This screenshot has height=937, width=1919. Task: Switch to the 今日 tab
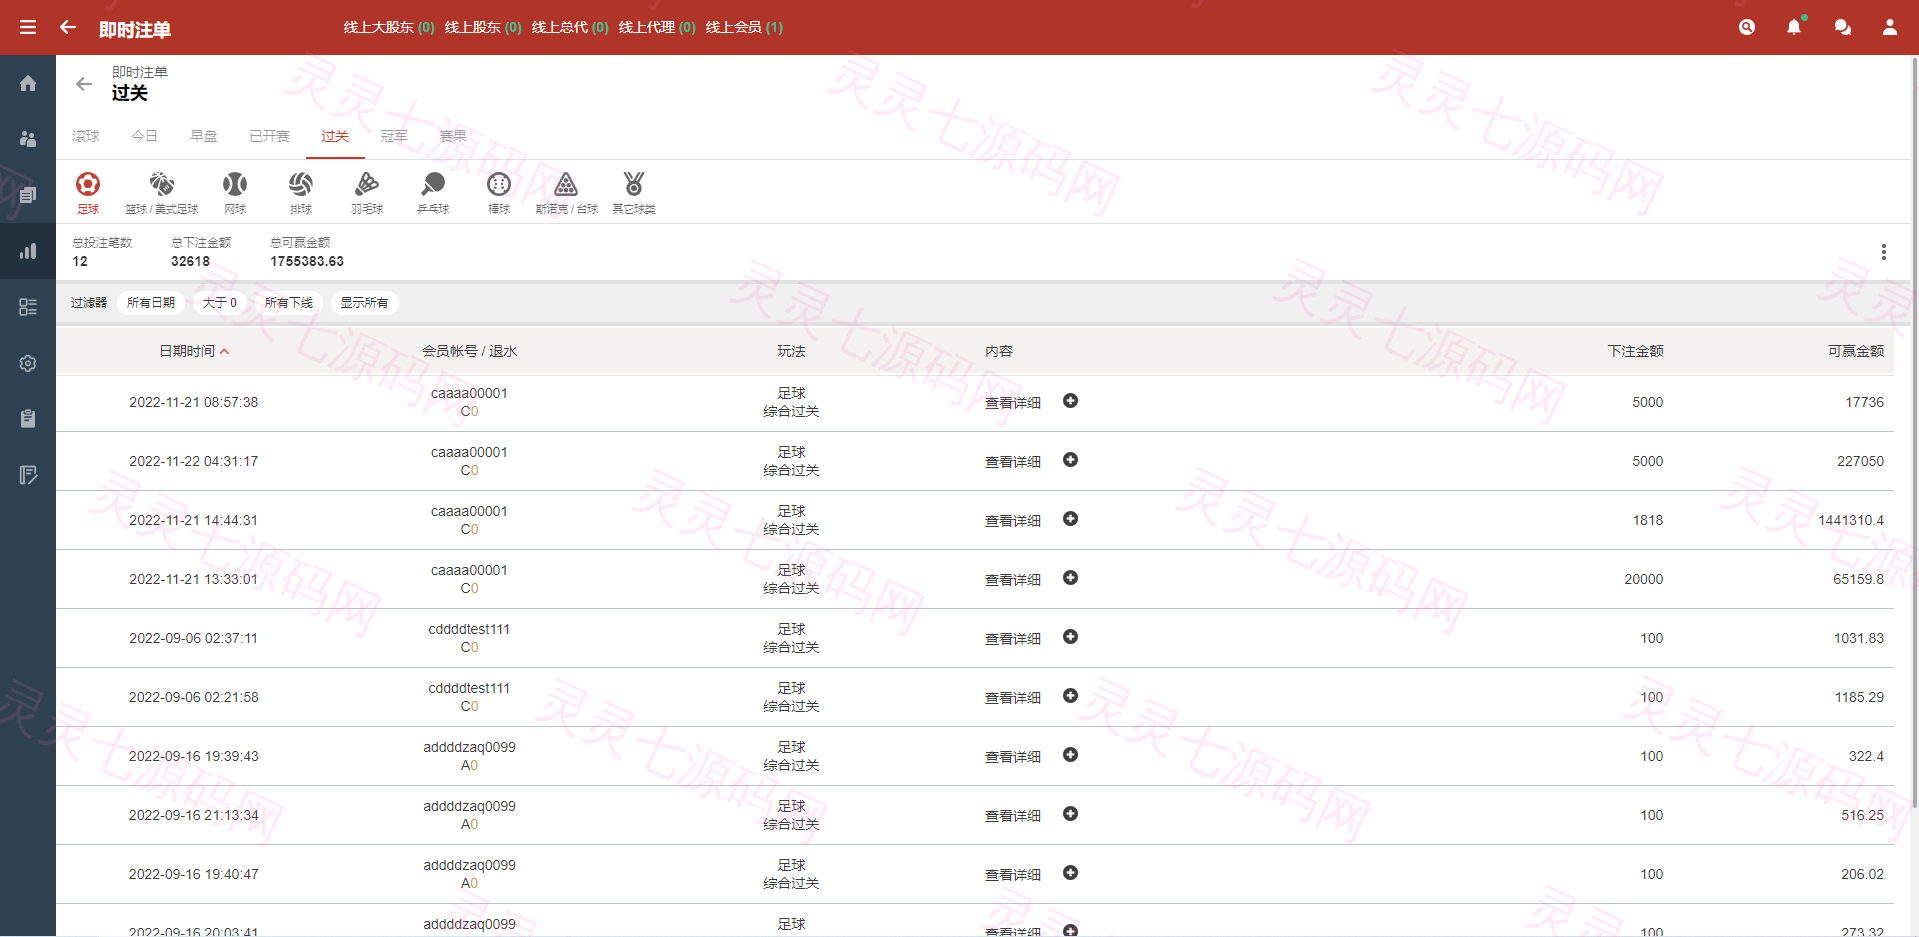tap(145, 136)
